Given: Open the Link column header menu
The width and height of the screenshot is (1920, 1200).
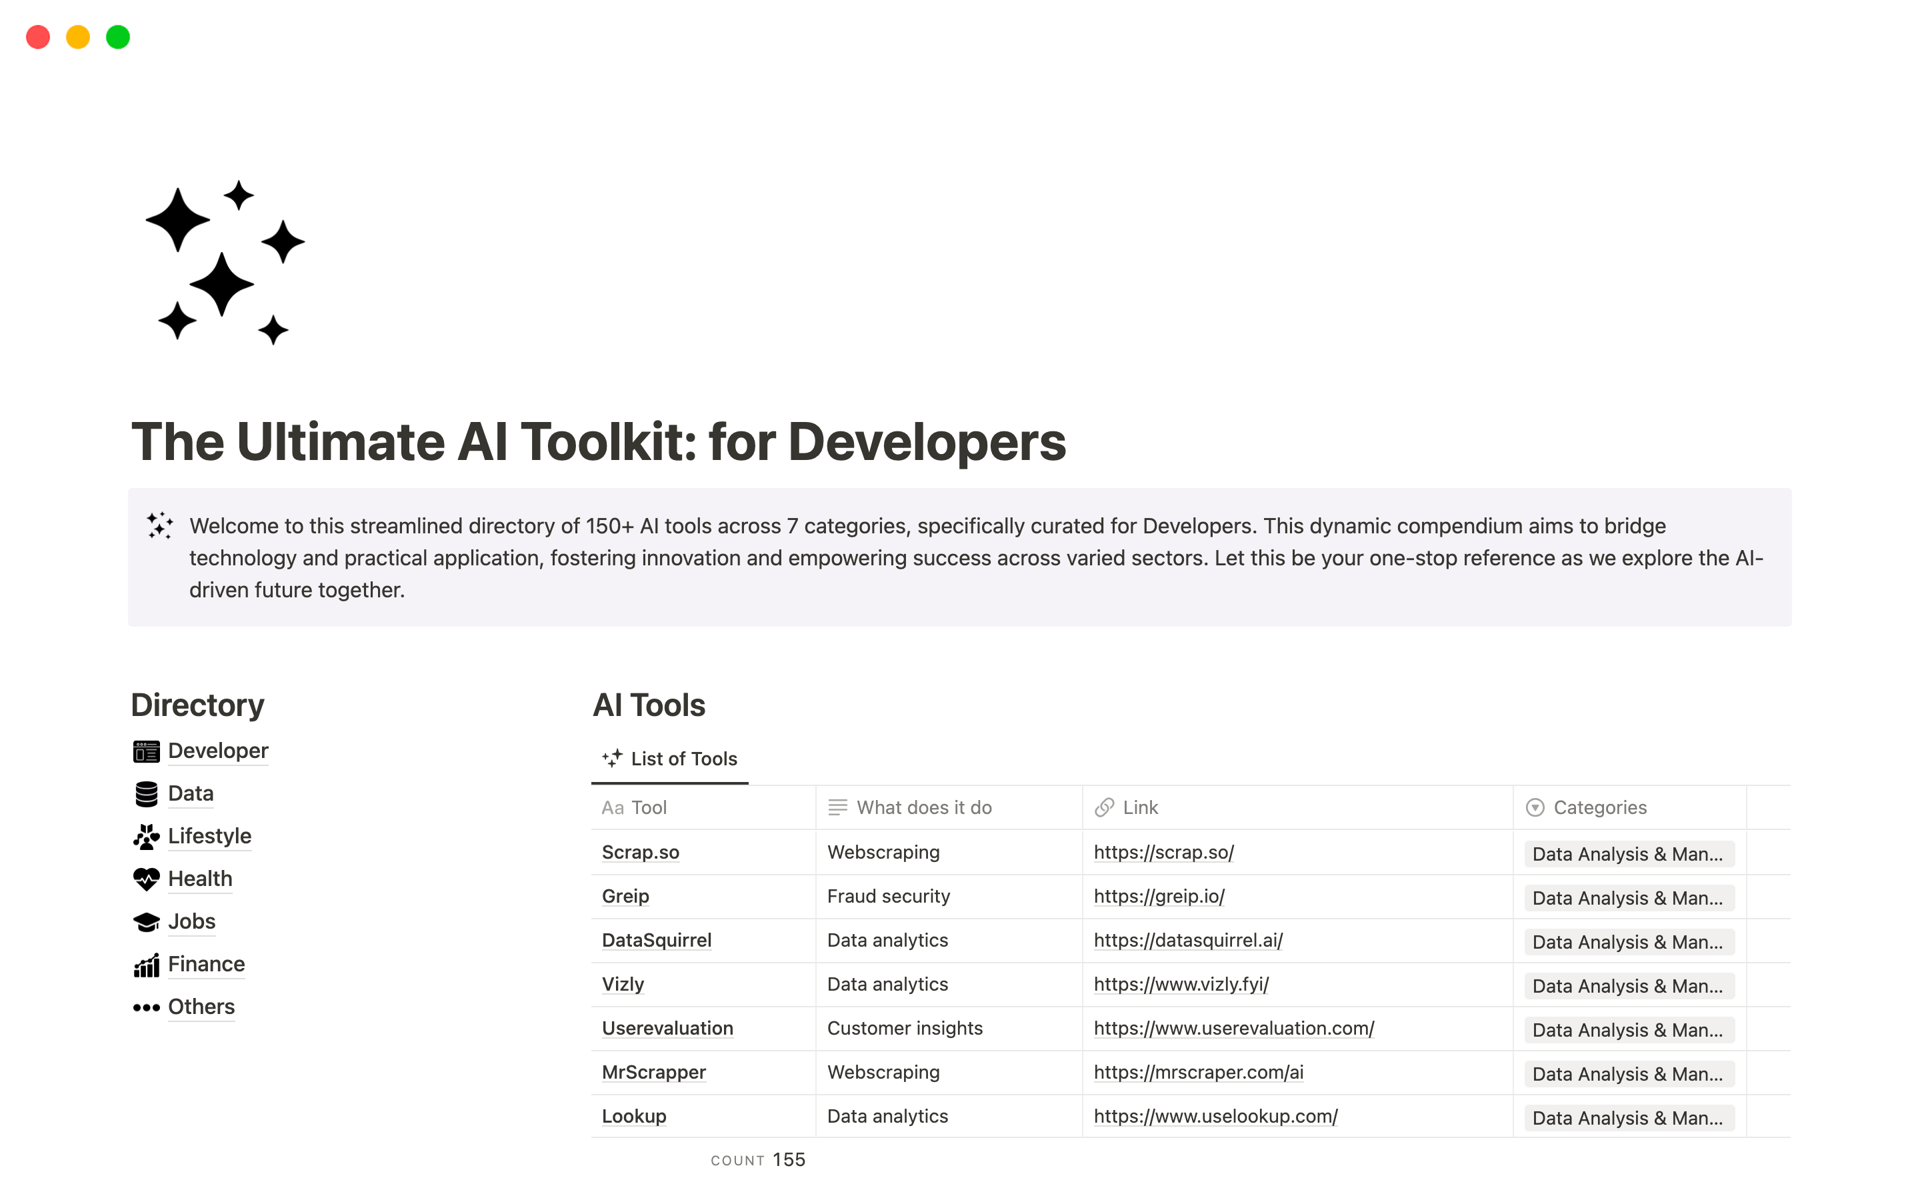Looking at the screenshot, I should [x=1139, y=808].
